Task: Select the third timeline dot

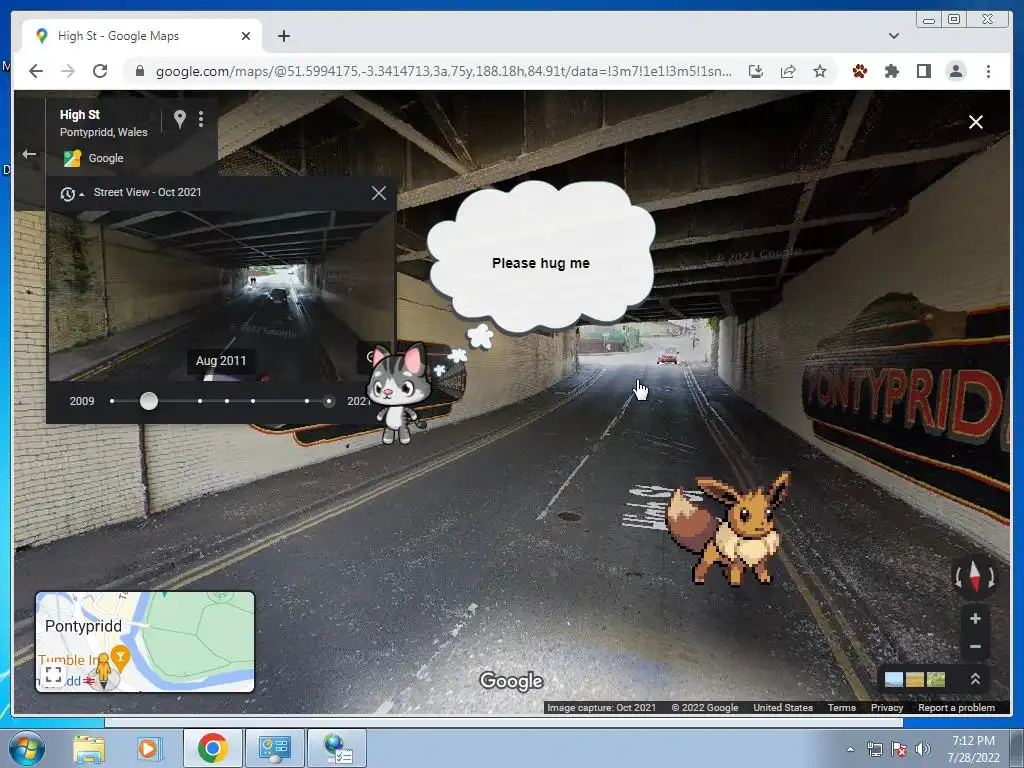Action: 200,401
